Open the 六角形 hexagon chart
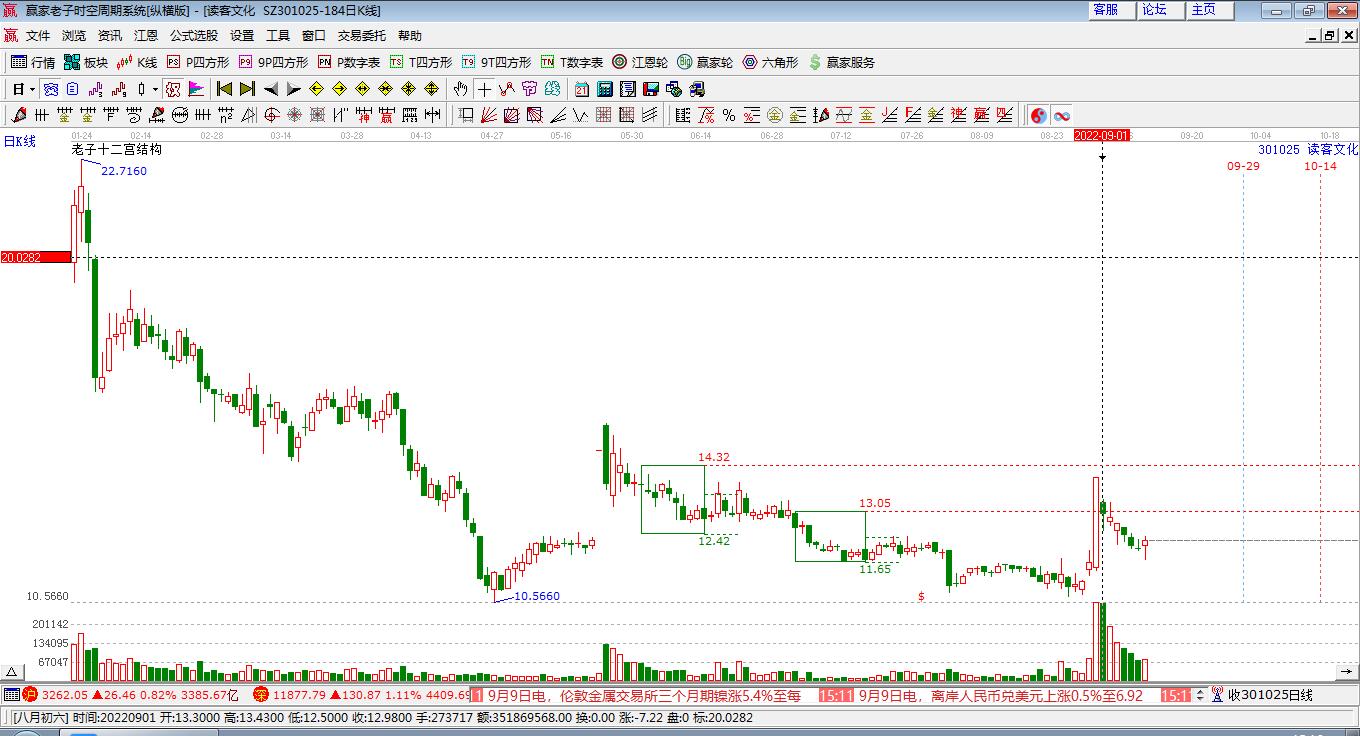1360x736 pixels. [770, 62]
